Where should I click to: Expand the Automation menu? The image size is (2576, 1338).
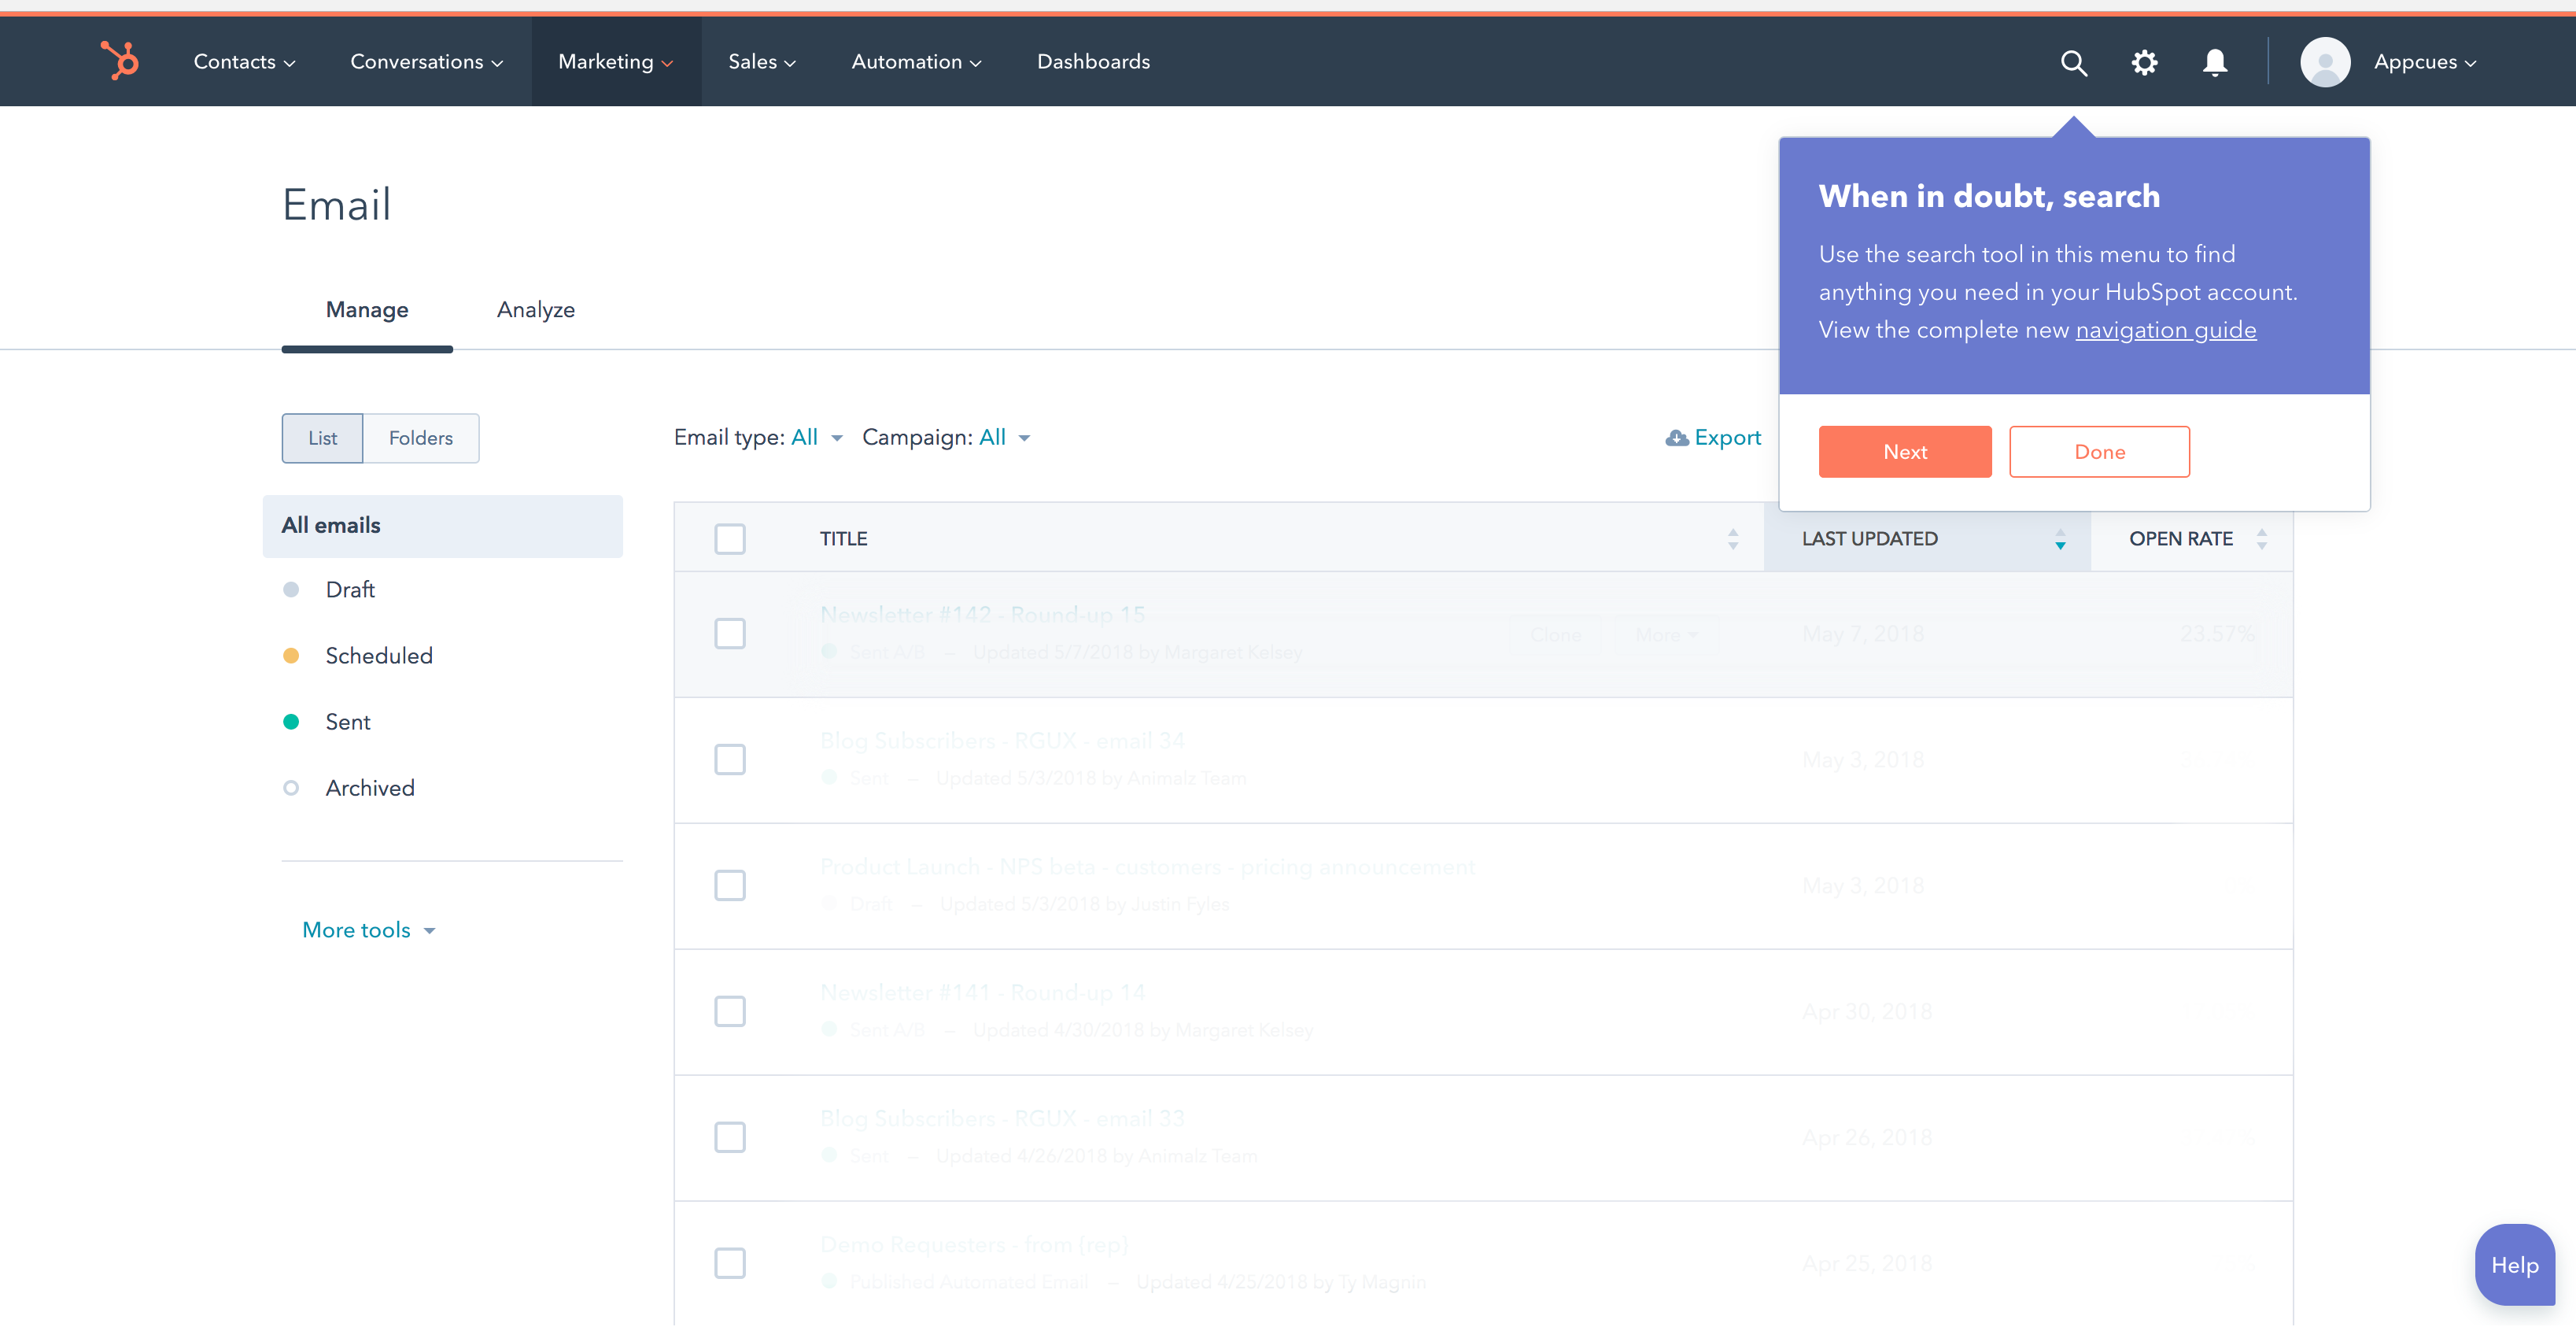pyautogui.click(x=916, y=62)
